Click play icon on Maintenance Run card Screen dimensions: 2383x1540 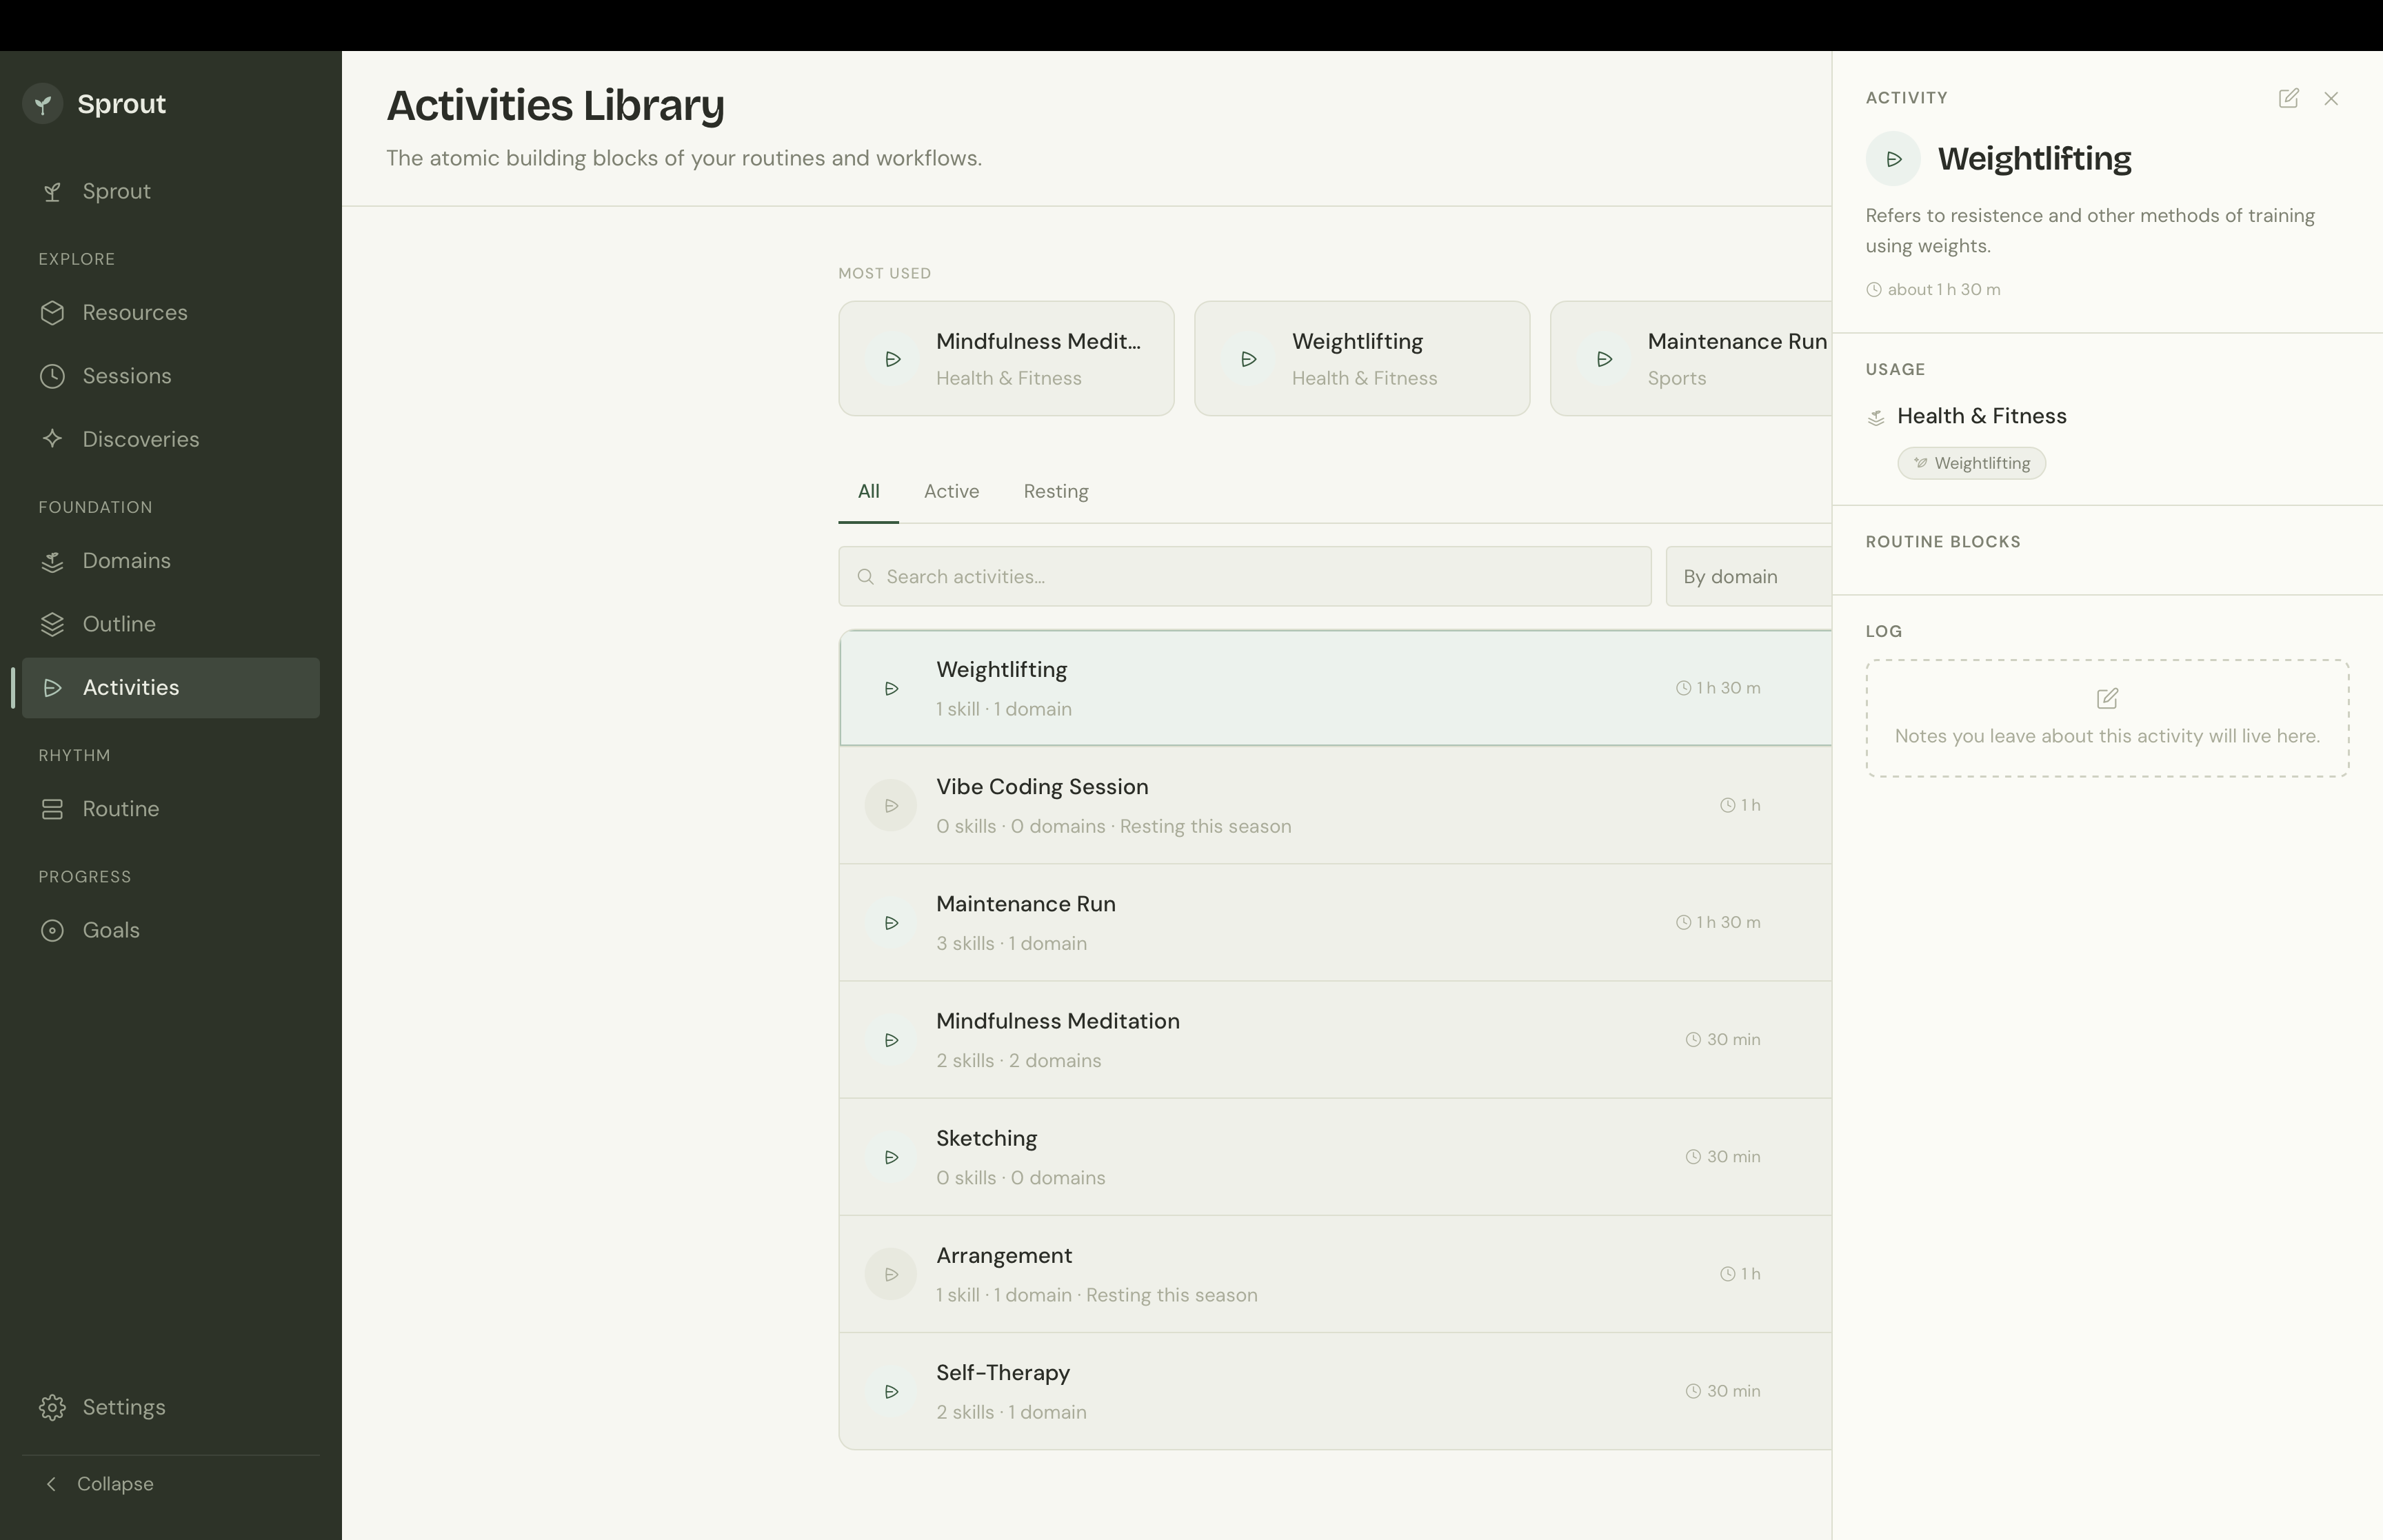click(x=1604, y=359)
